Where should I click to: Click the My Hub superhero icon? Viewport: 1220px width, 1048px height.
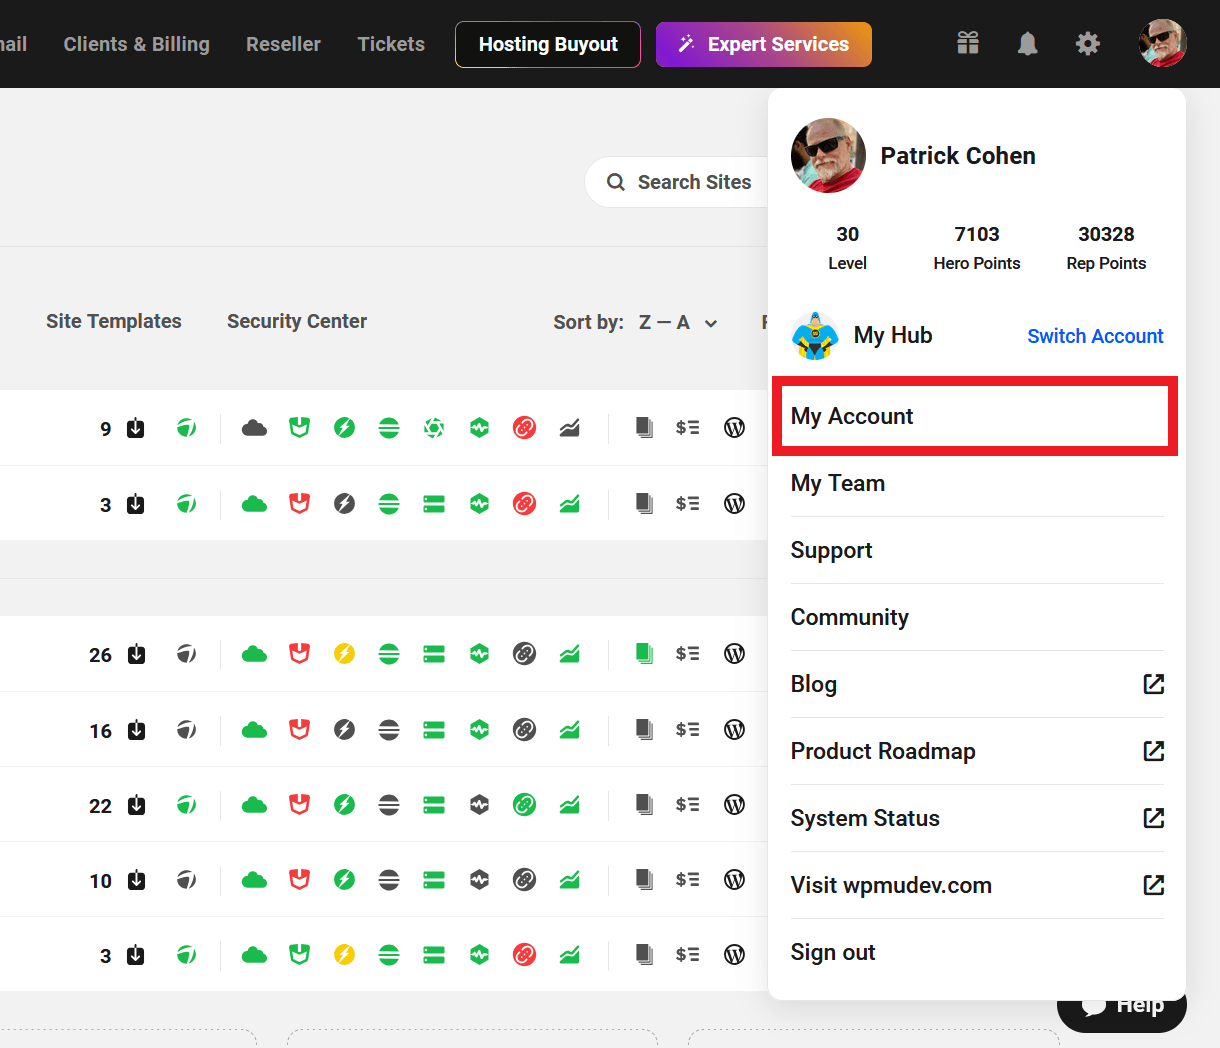[815, 335]
